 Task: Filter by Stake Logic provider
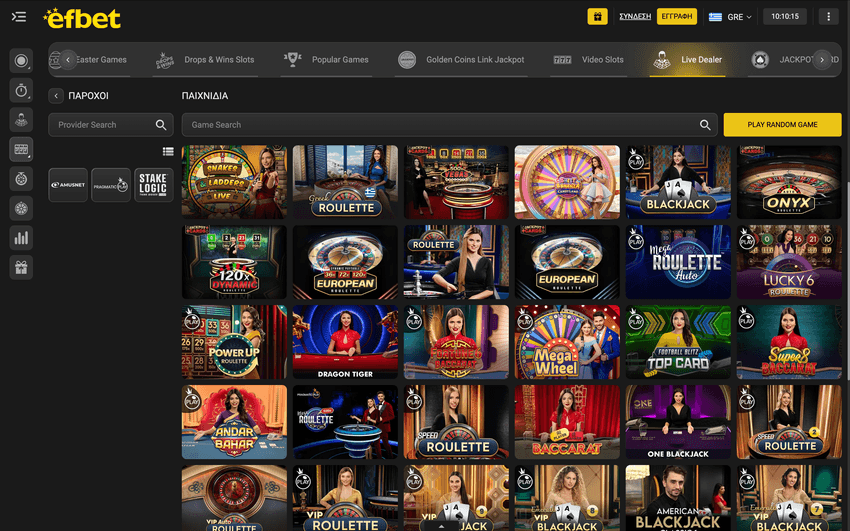(154, 185)
